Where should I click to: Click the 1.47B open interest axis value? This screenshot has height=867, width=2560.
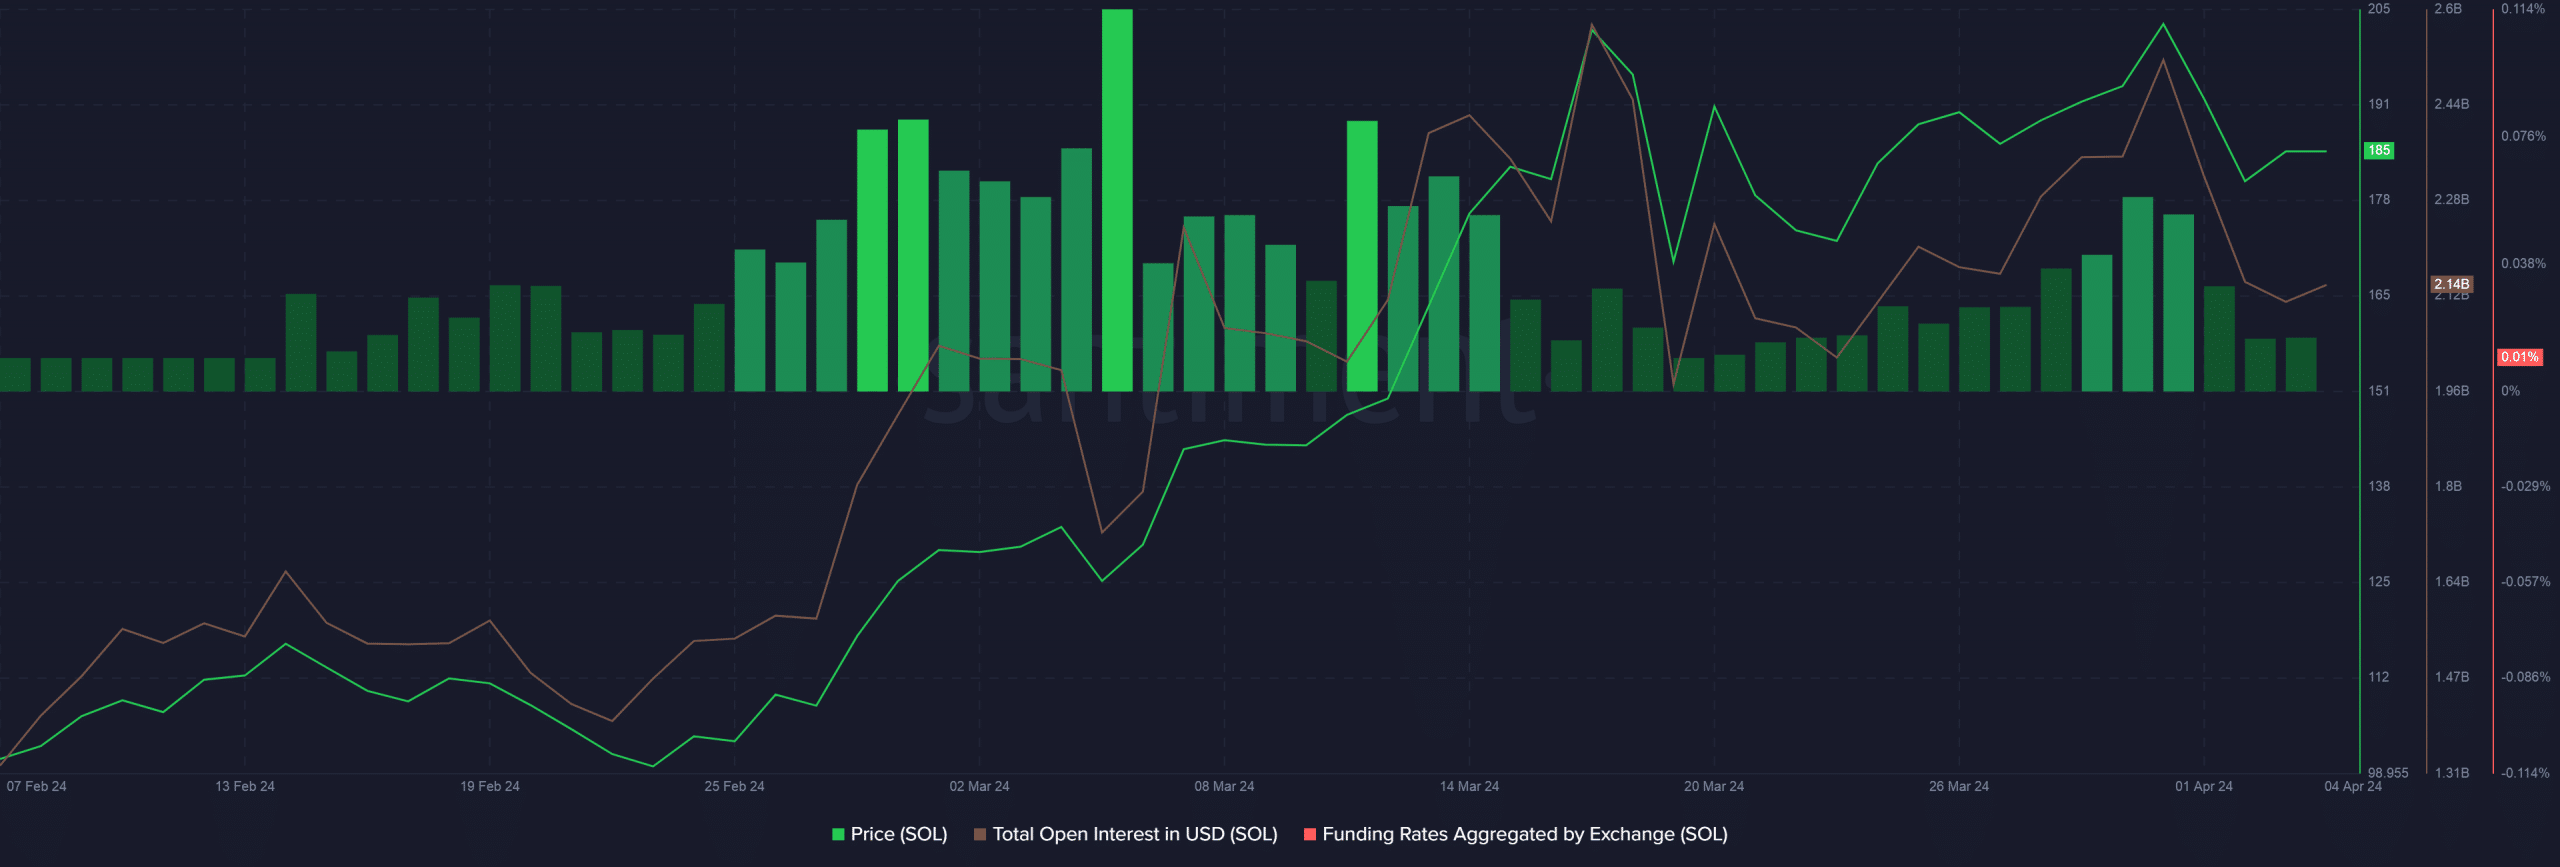click(x=2452, y=677)
